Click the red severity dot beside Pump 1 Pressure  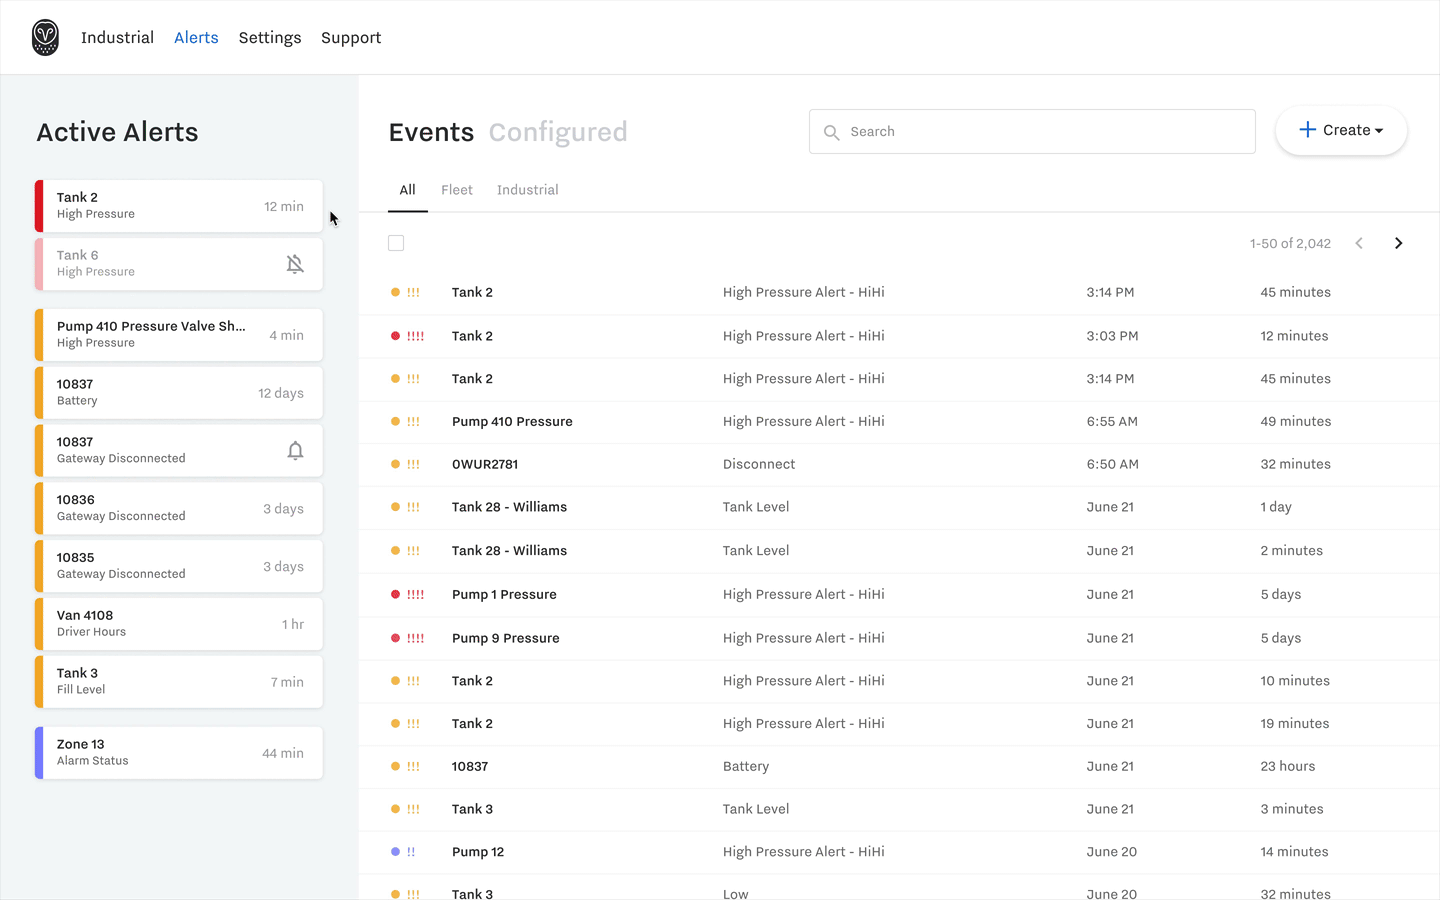[x=395, y=593]
